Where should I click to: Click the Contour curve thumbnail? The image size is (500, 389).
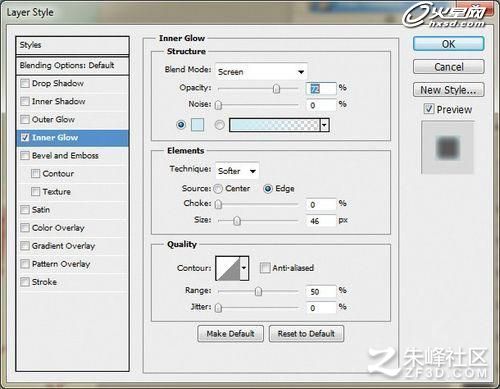(228, 268)
